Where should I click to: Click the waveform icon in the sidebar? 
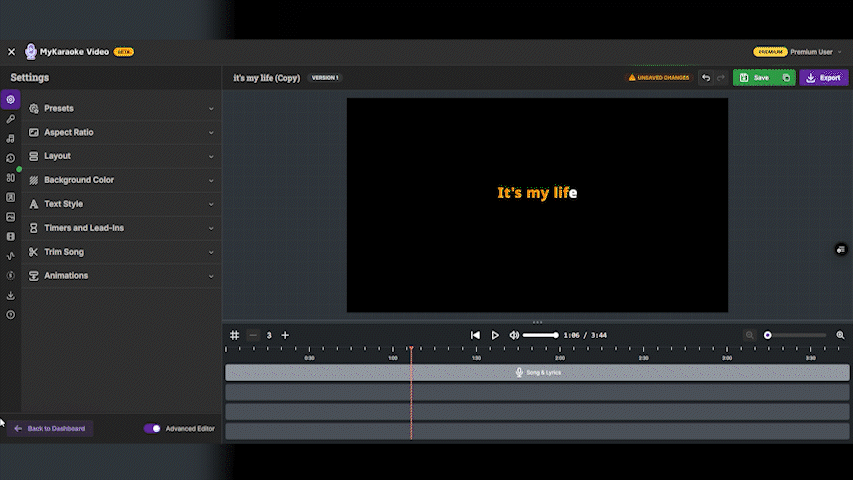10,256
